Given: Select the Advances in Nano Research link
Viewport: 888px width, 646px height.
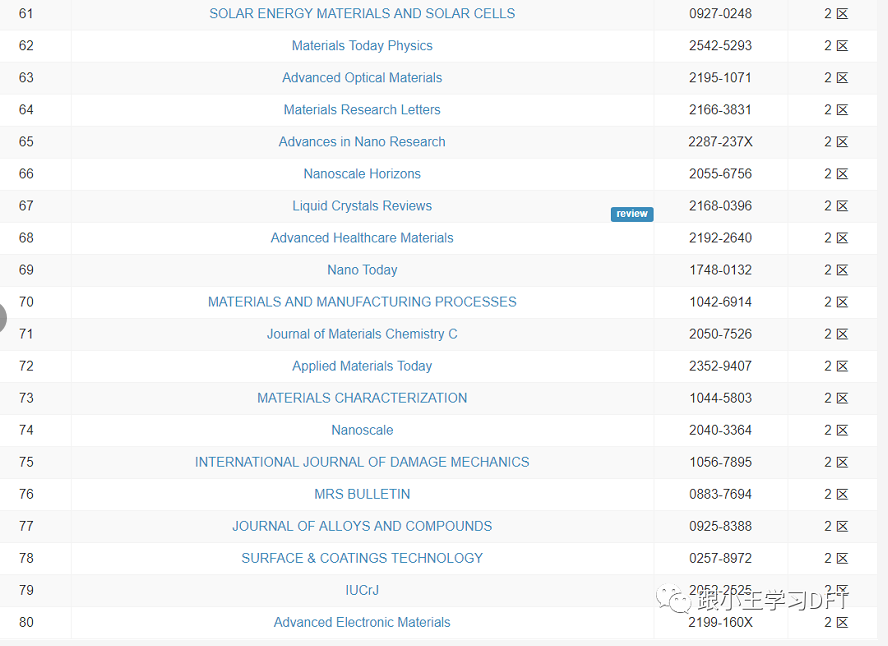Looking at the screenshot, I should tap(362, 142).
